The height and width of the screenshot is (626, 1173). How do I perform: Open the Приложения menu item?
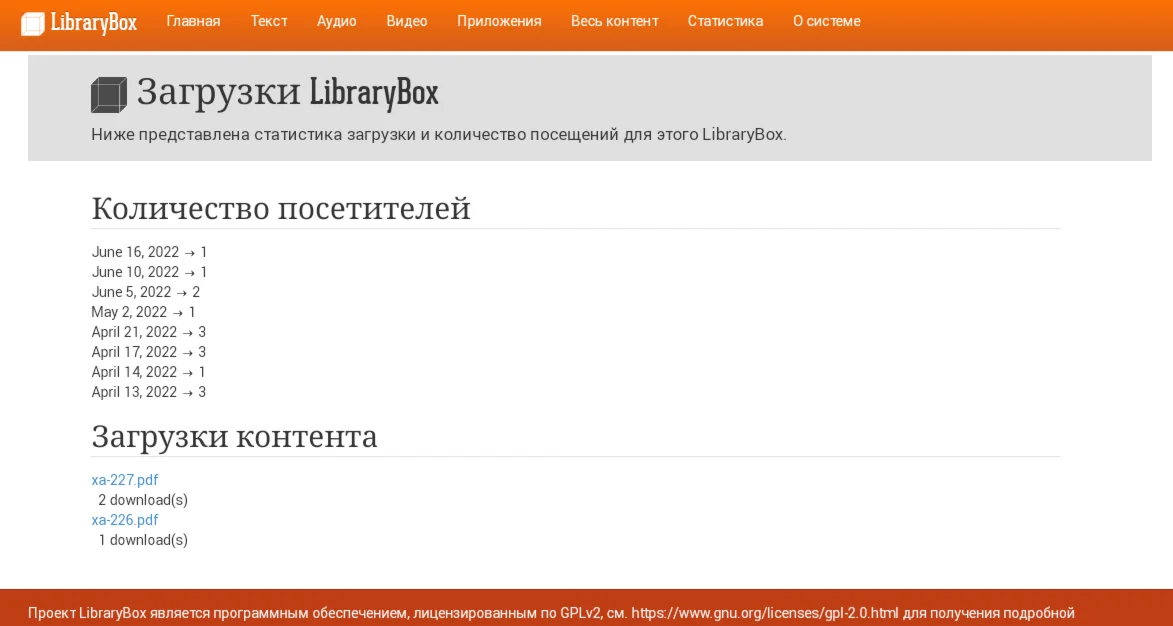tap(499, 21)
